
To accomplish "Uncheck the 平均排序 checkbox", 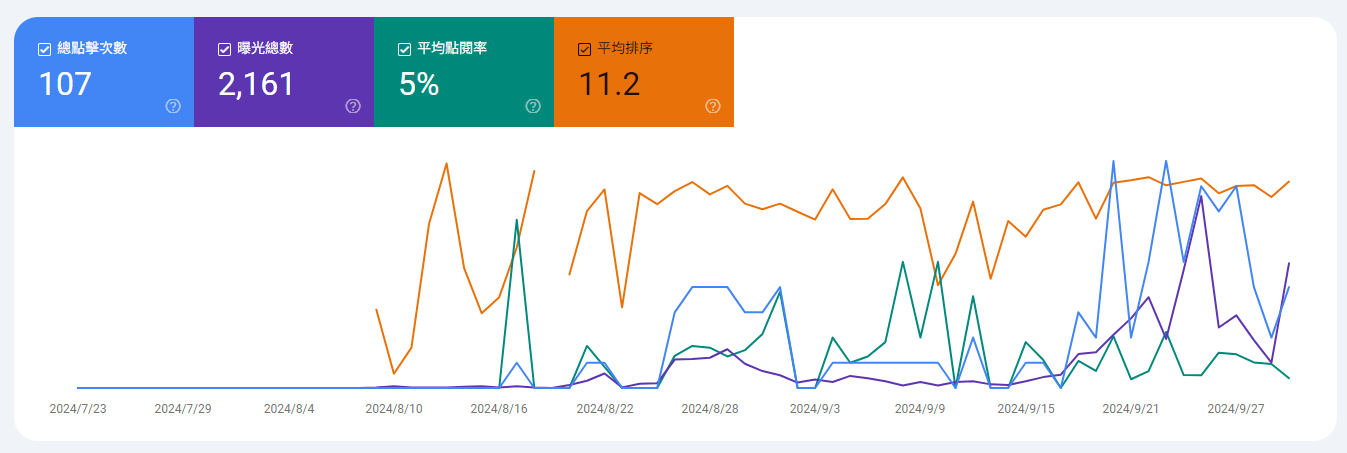I will click(584, 49).
